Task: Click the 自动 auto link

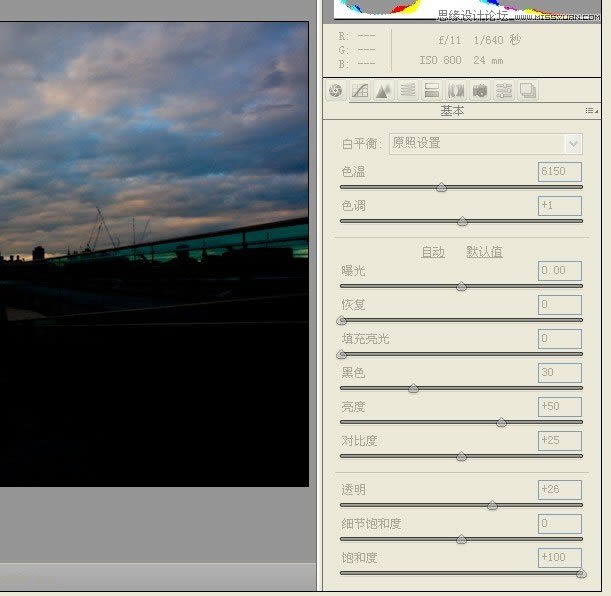Action: point(432,252)
